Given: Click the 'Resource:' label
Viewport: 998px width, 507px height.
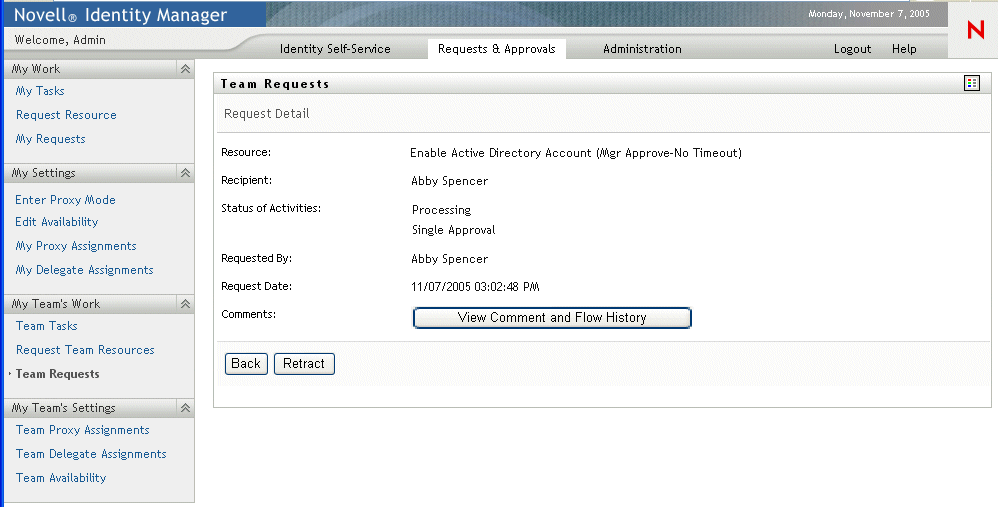Looking at the screenshot, I should point(246,152).
